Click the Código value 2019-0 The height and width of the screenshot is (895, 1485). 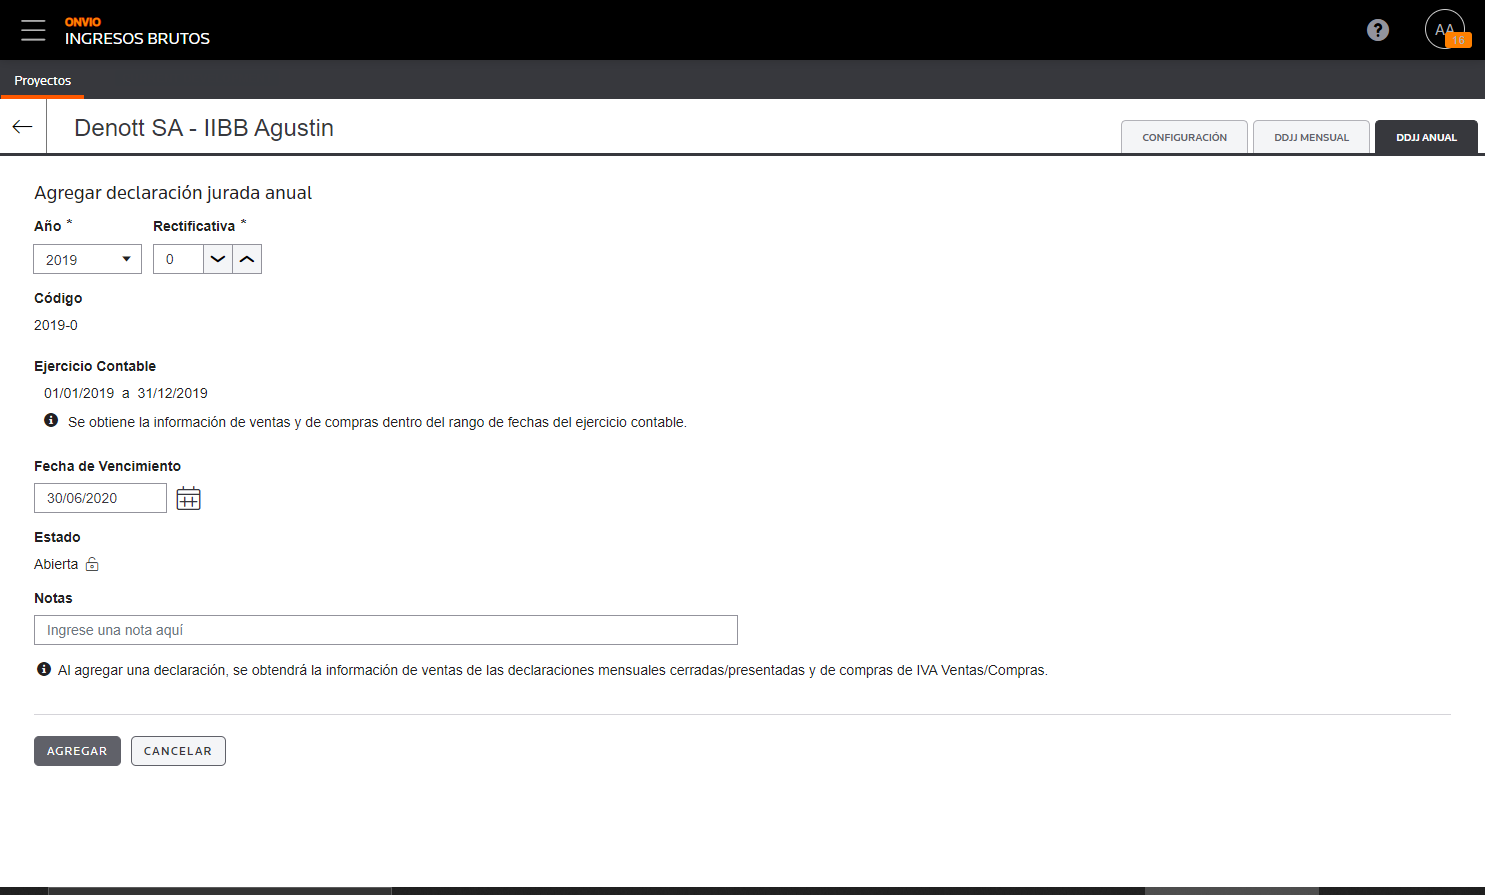pos(56,325)
